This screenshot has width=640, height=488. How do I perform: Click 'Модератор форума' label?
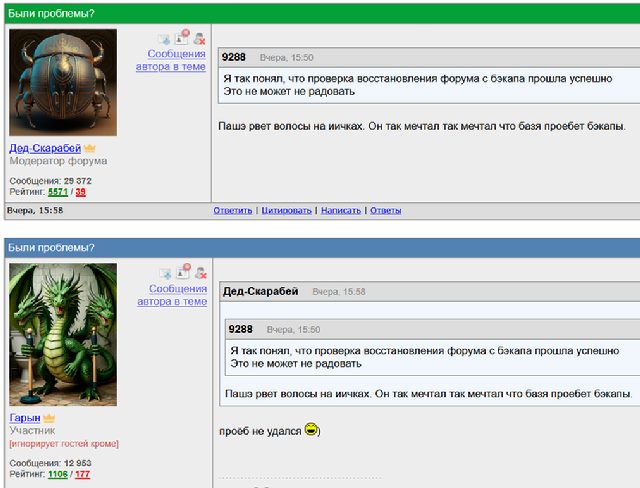coord(58,161)
